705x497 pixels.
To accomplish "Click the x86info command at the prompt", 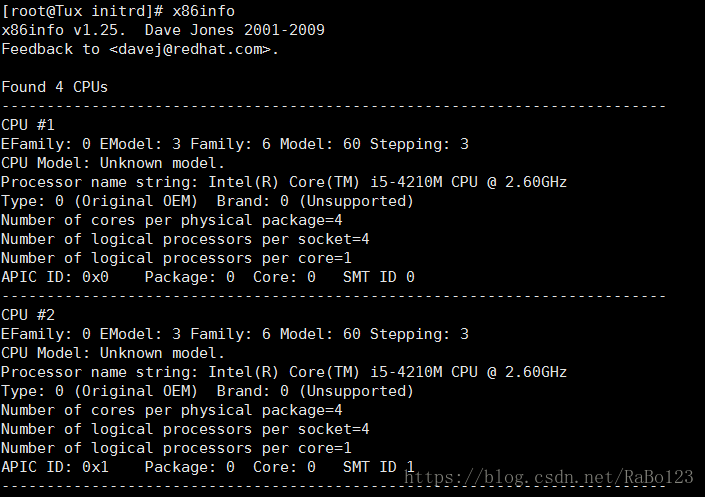I will tap(203, 11).
